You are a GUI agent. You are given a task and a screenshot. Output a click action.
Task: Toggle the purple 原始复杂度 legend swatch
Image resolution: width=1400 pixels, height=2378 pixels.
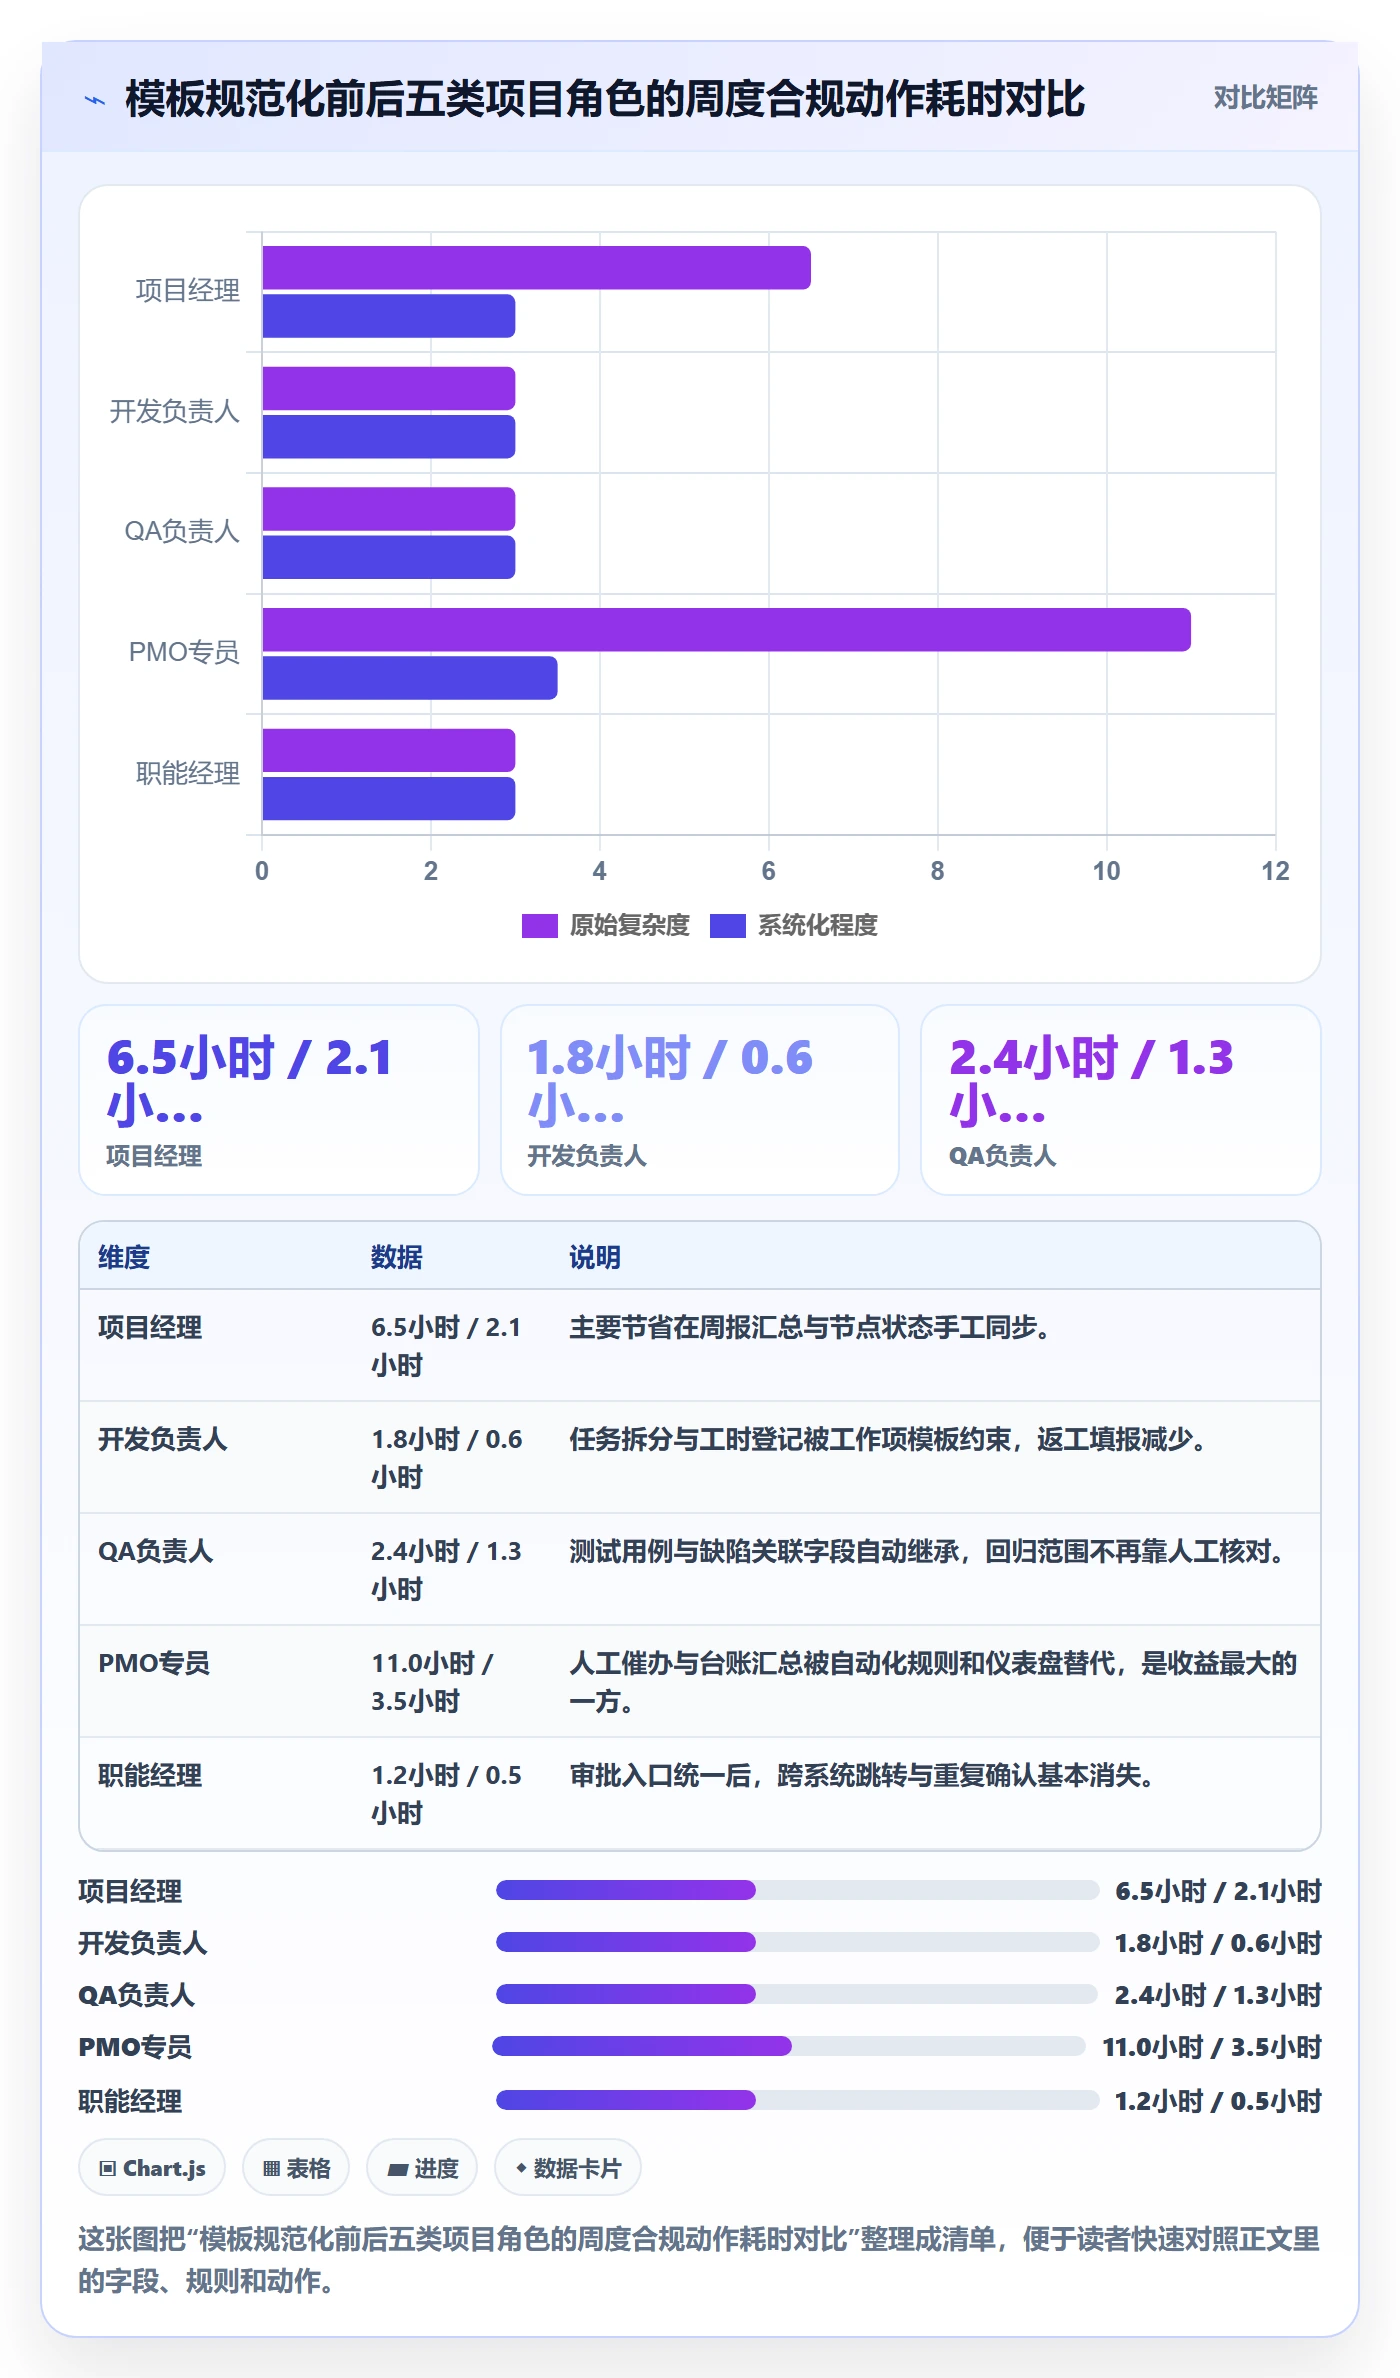(x=540, y=925)
